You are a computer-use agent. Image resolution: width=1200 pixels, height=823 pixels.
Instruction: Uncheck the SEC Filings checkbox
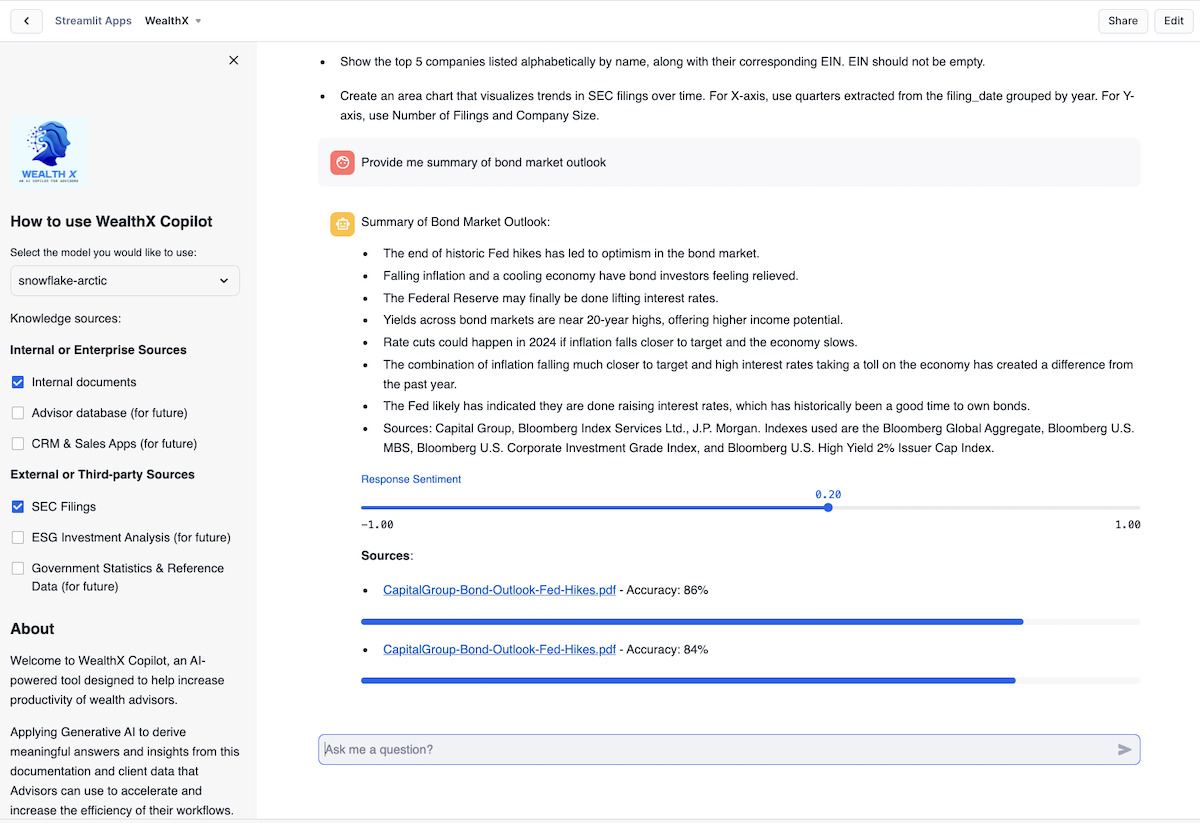[x=18, y=507]
